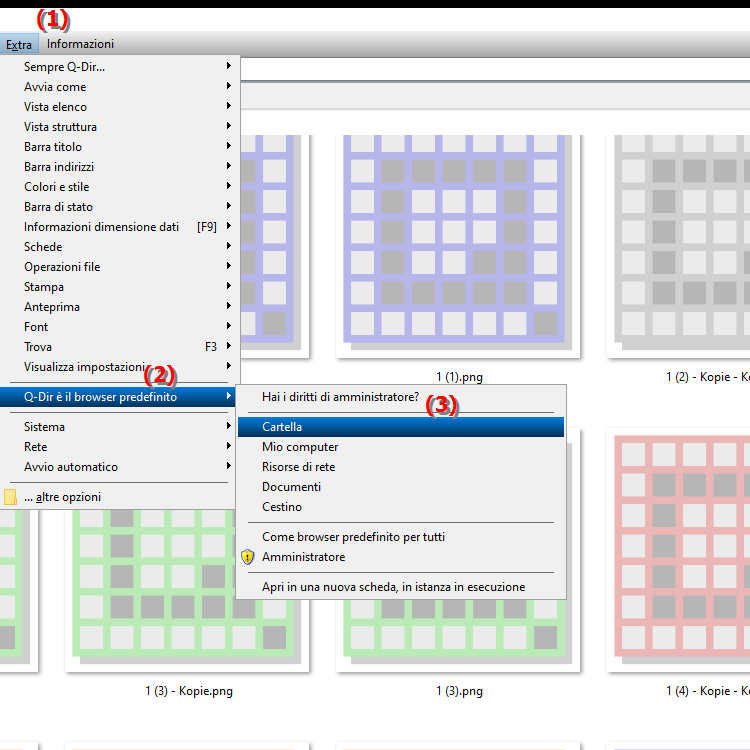Screen dimensions: 750x750
Task: Choose Apri in una nuova scheda option
Action: point(401,587)
